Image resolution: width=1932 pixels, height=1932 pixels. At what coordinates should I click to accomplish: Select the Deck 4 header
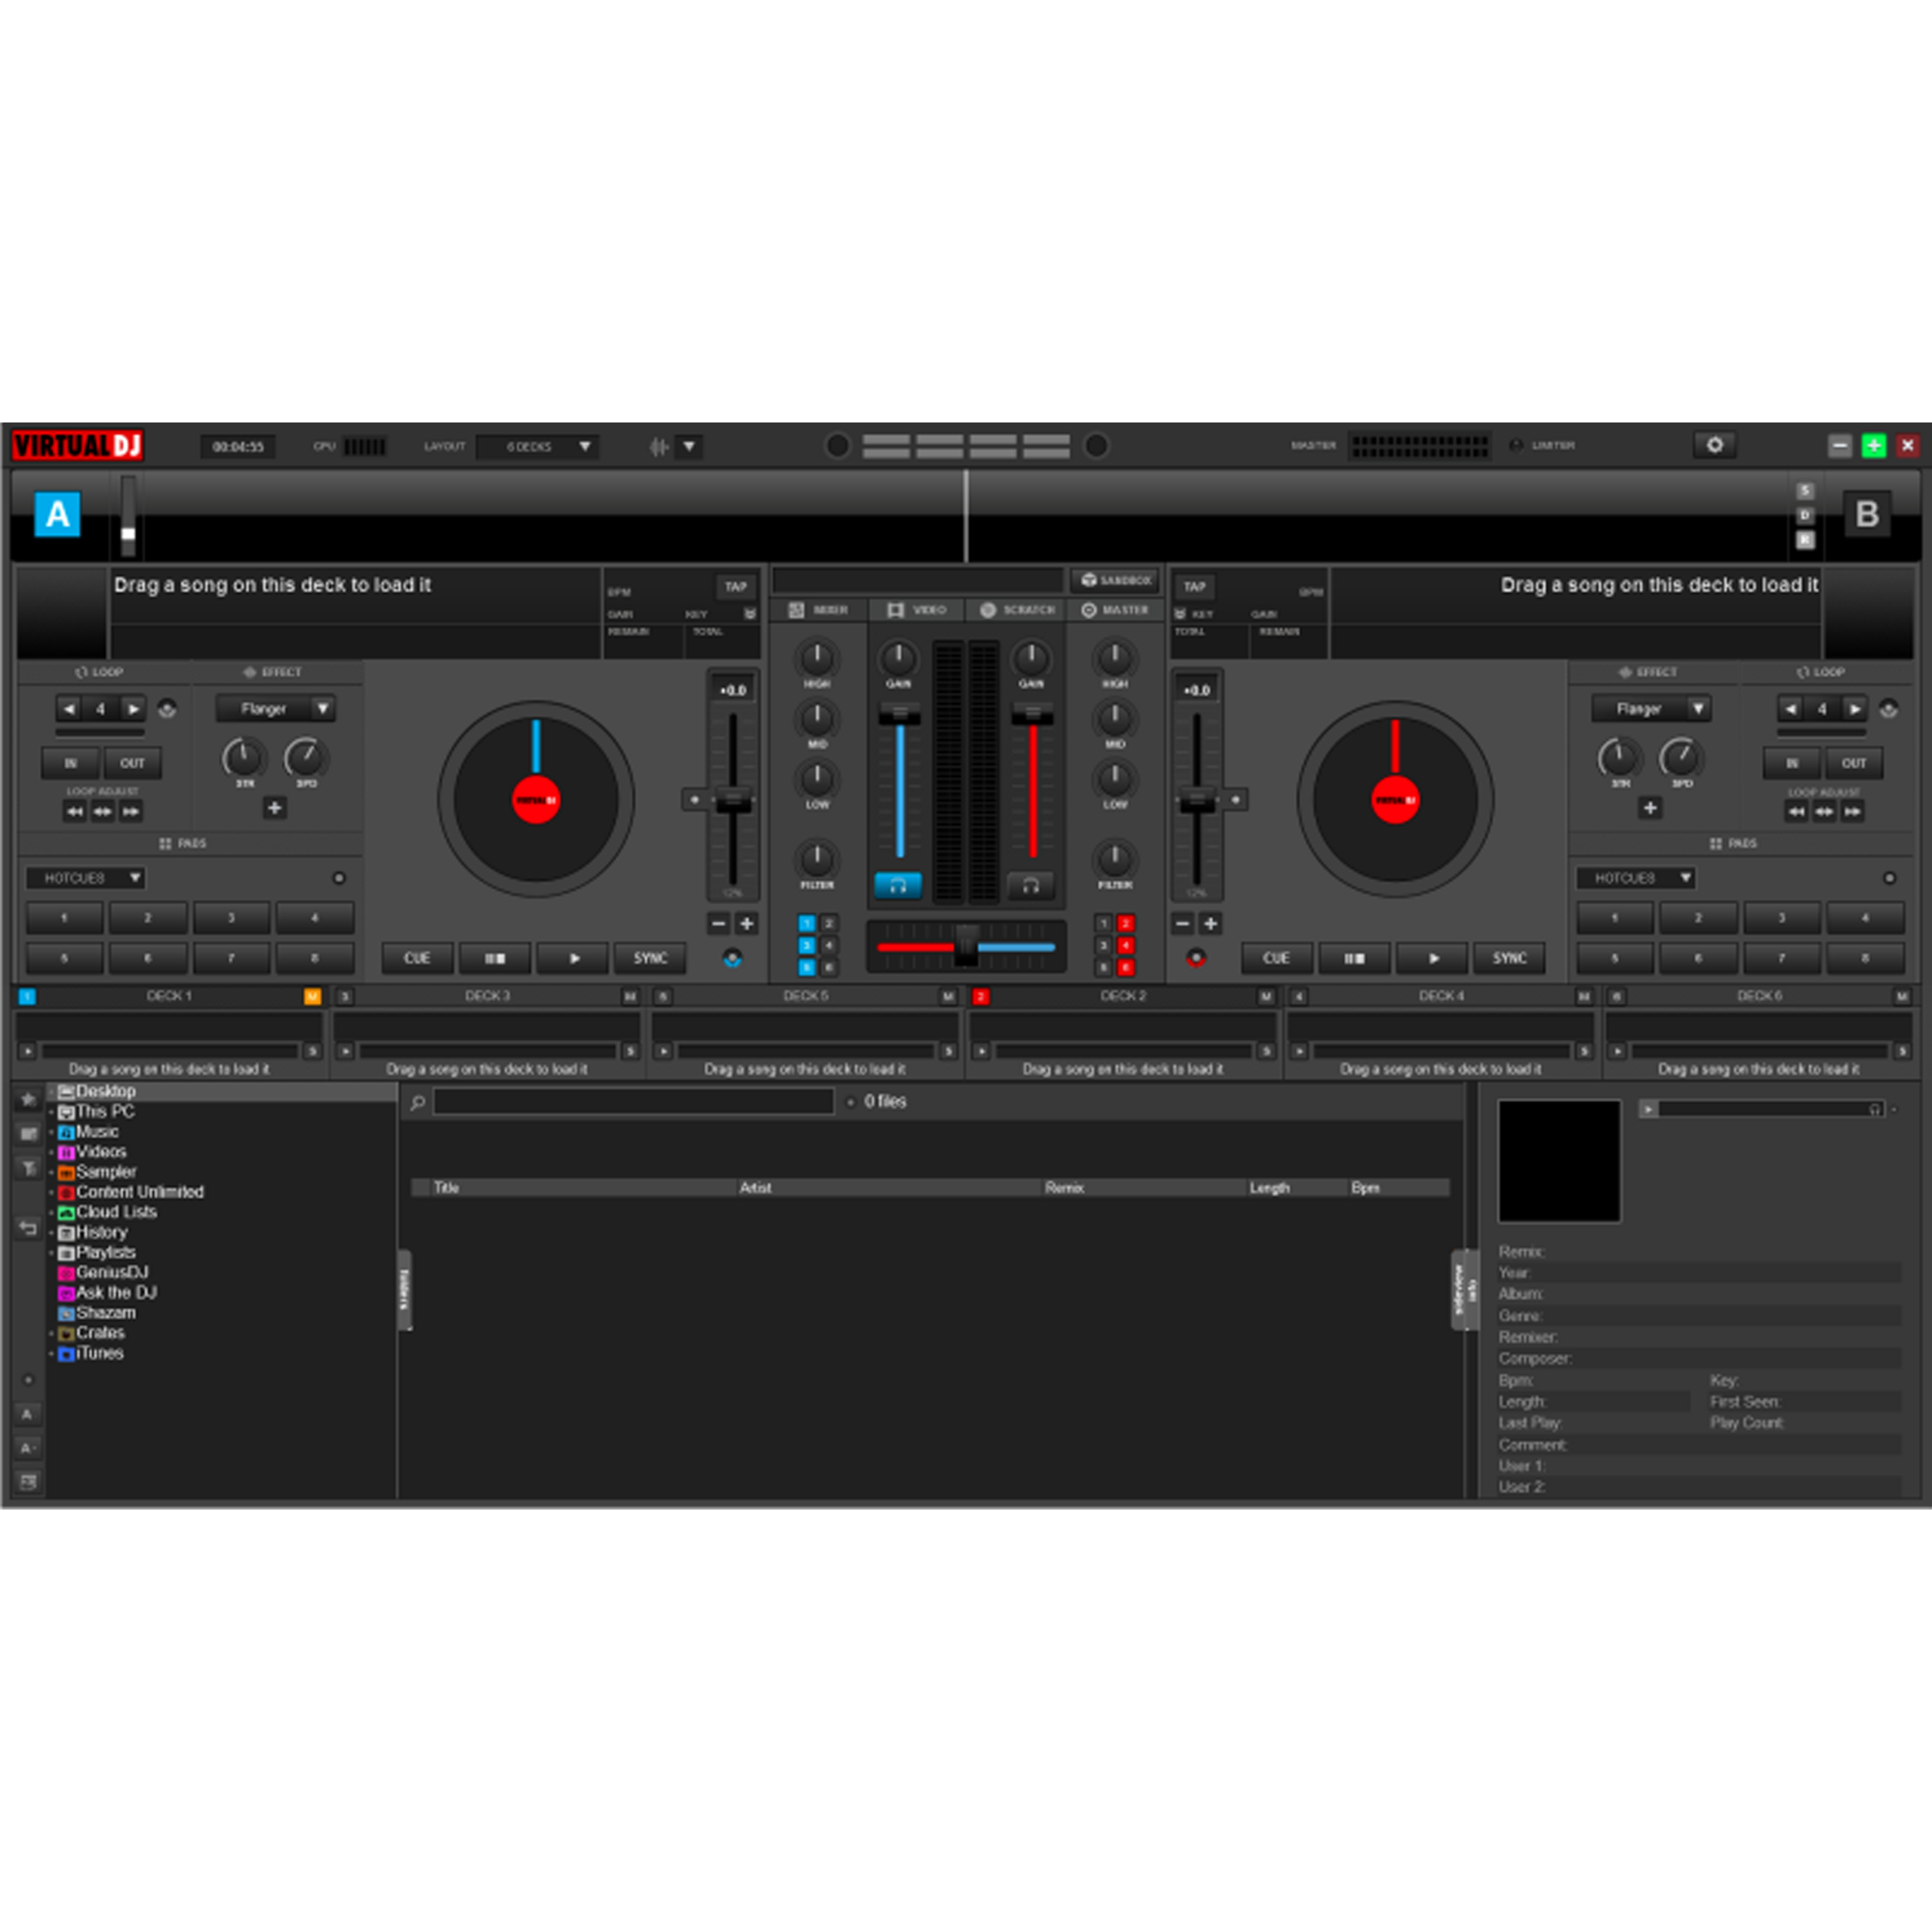click(1441, 996)
